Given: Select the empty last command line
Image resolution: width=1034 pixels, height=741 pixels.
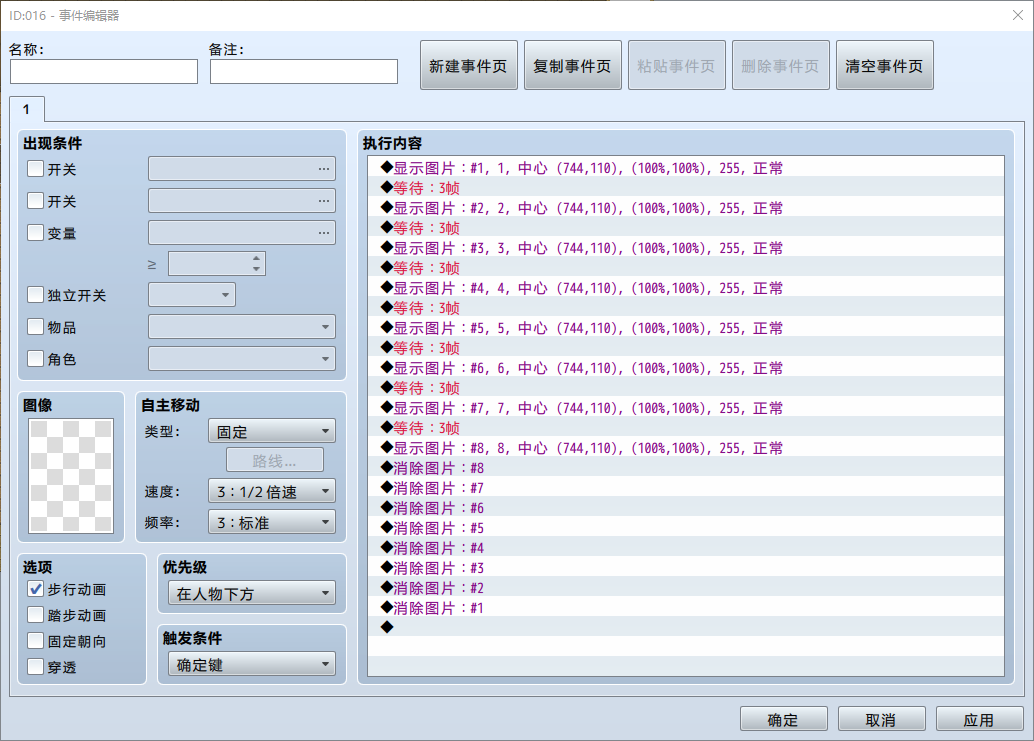Looking at the screenshot, I should click(686, 627).
